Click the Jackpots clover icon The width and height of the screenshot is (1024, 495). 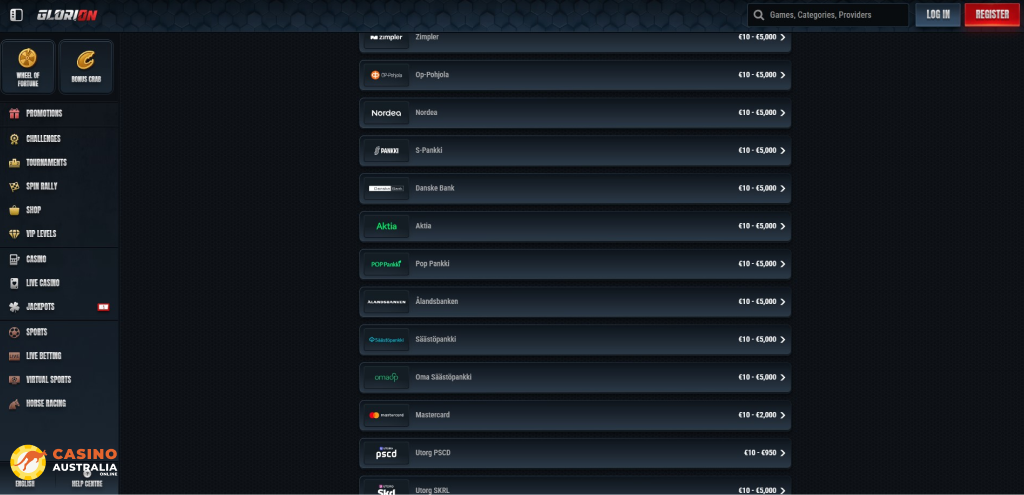click(x=14, y=307)
